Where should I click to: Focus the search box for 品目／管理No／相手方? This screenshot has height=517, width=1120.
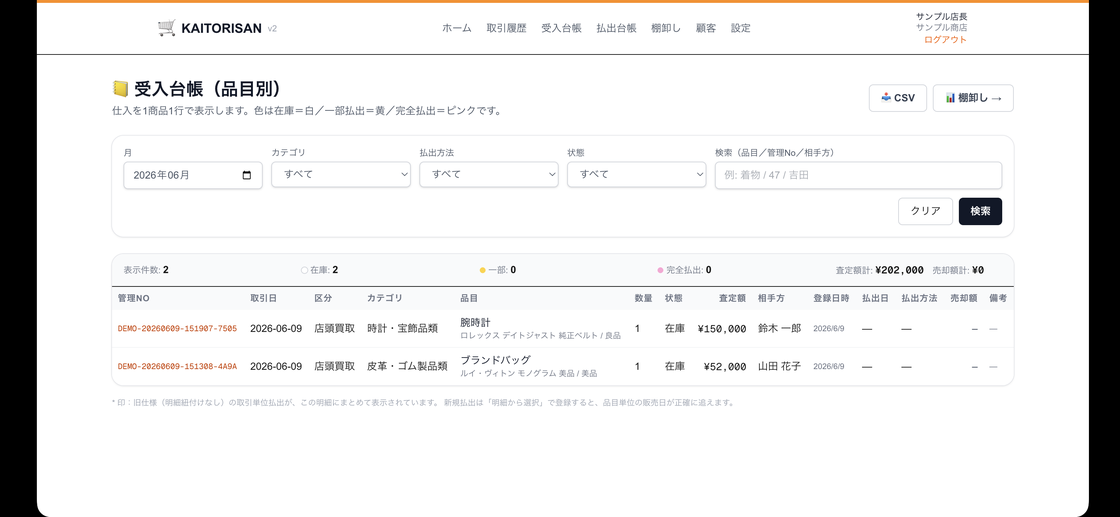pos(858,175)
